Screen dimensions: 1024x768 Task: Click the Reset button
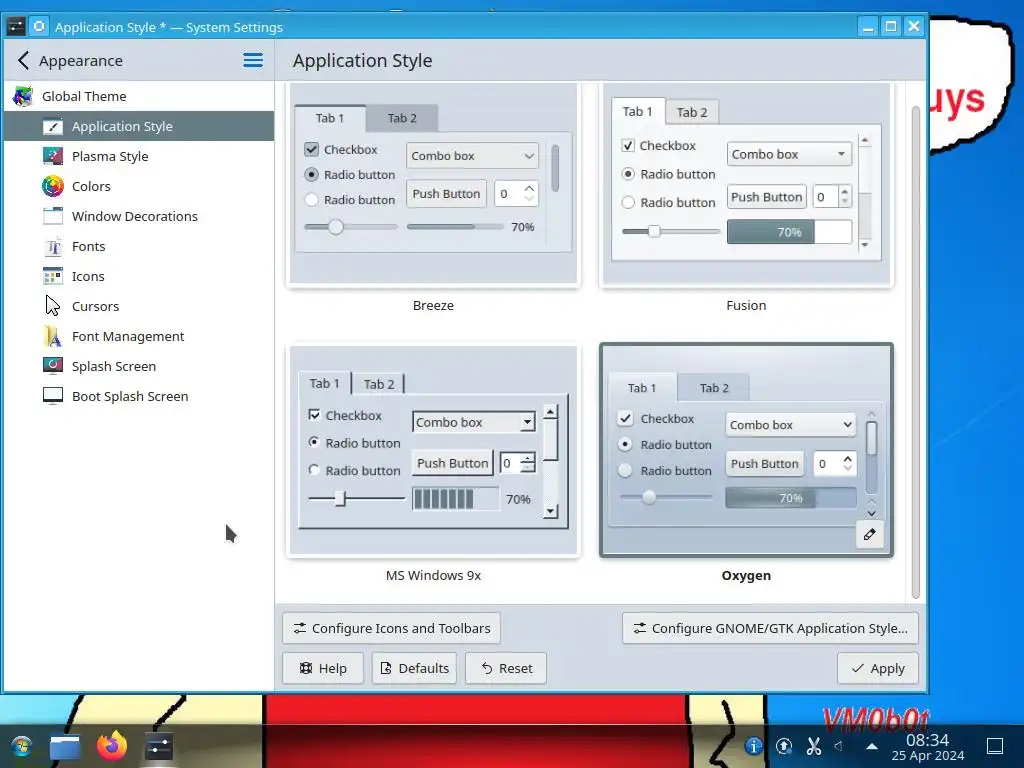505,668
